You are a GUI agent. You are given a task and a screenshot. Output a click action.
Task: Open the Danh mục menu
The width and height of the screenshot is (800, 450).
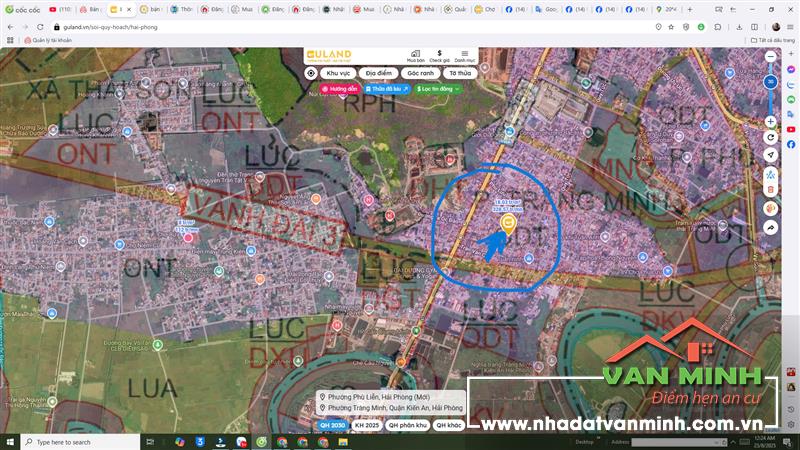464,55
